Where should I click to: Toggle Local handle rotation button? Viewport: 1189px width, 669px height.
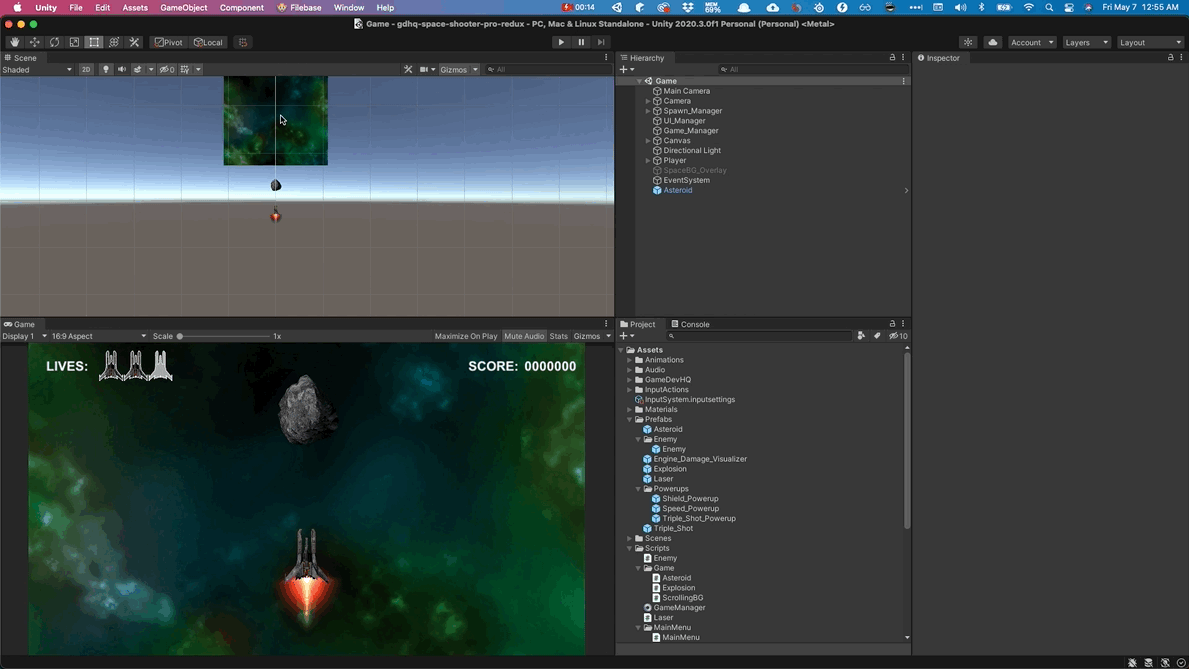(x=208, y=42)
